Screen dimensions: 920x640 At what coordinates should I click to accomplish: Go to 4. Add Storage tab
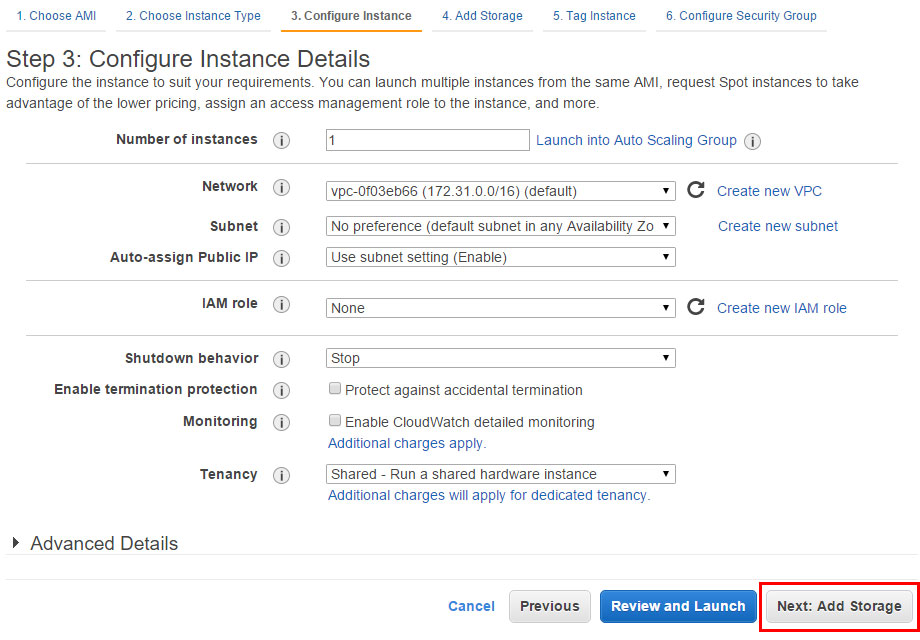[482, 16]
